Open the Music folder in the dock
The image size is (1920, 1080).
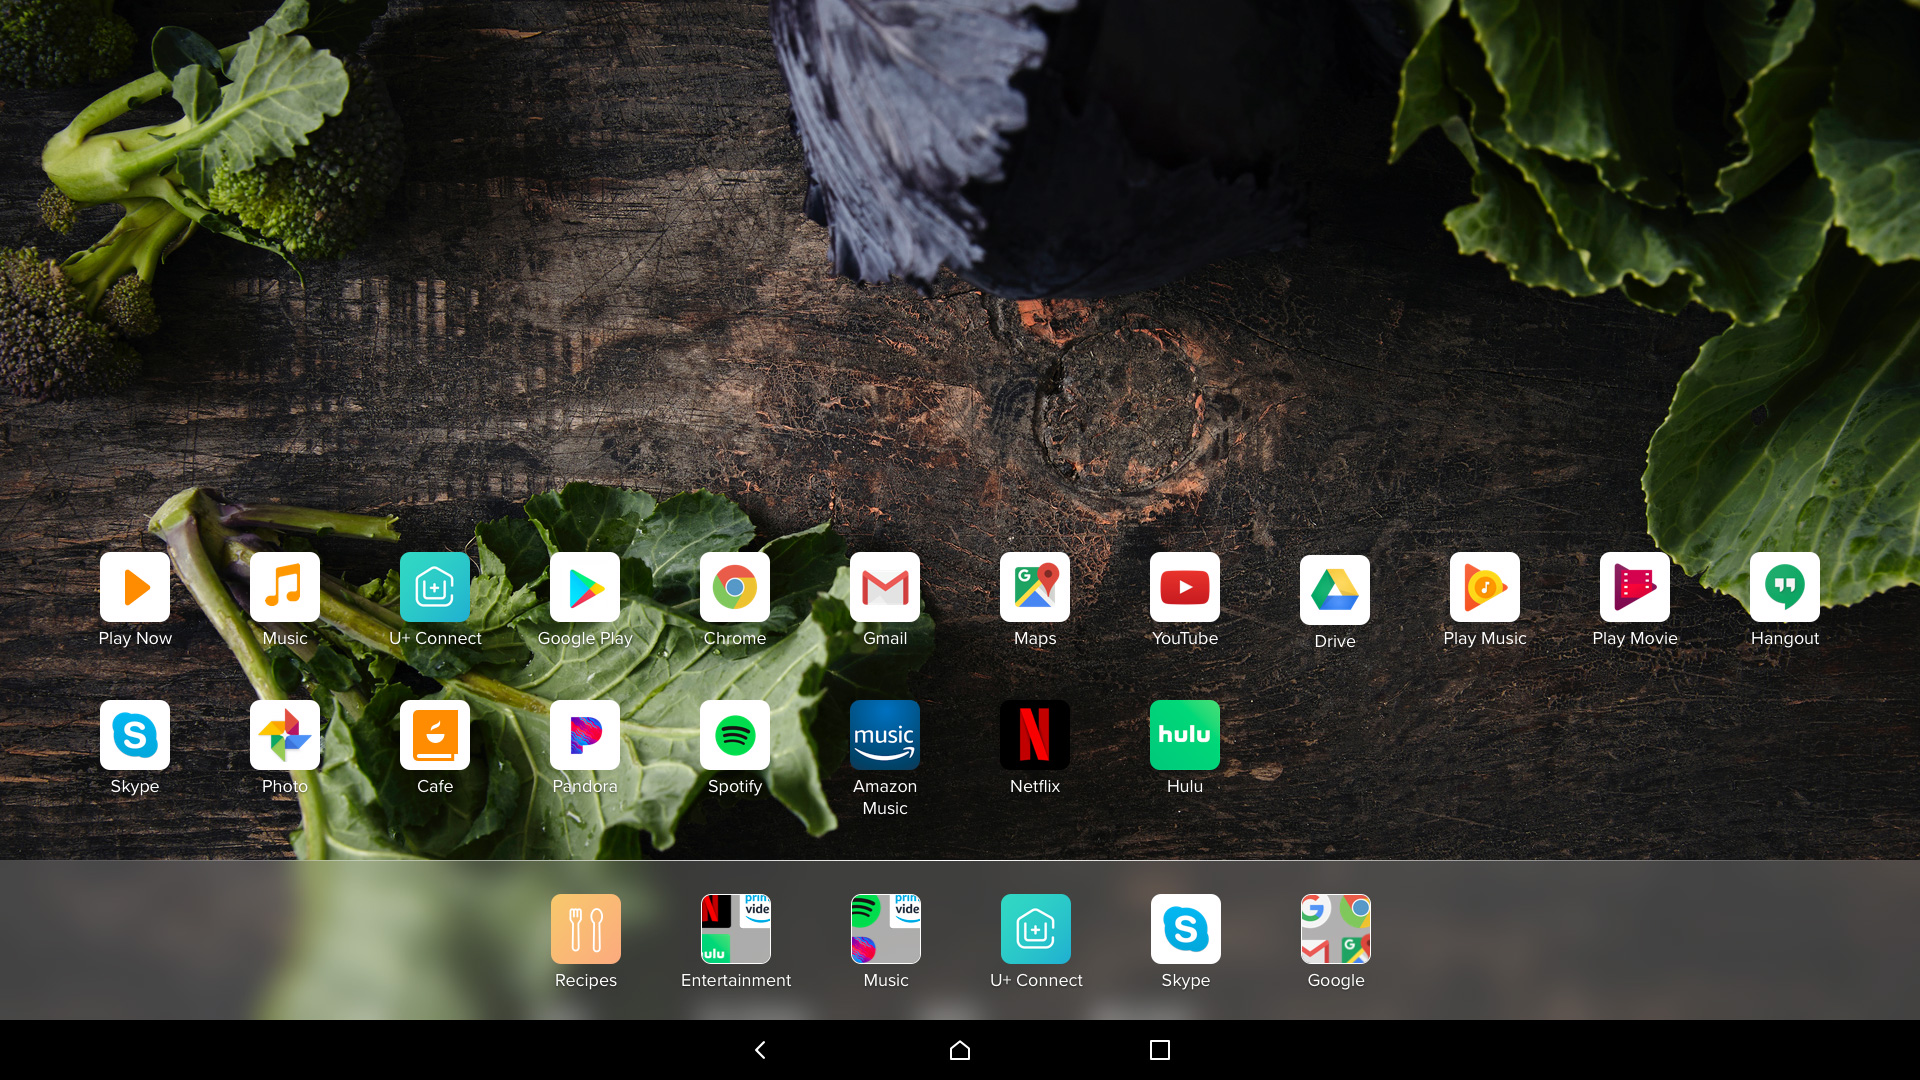tap(886, 929)
